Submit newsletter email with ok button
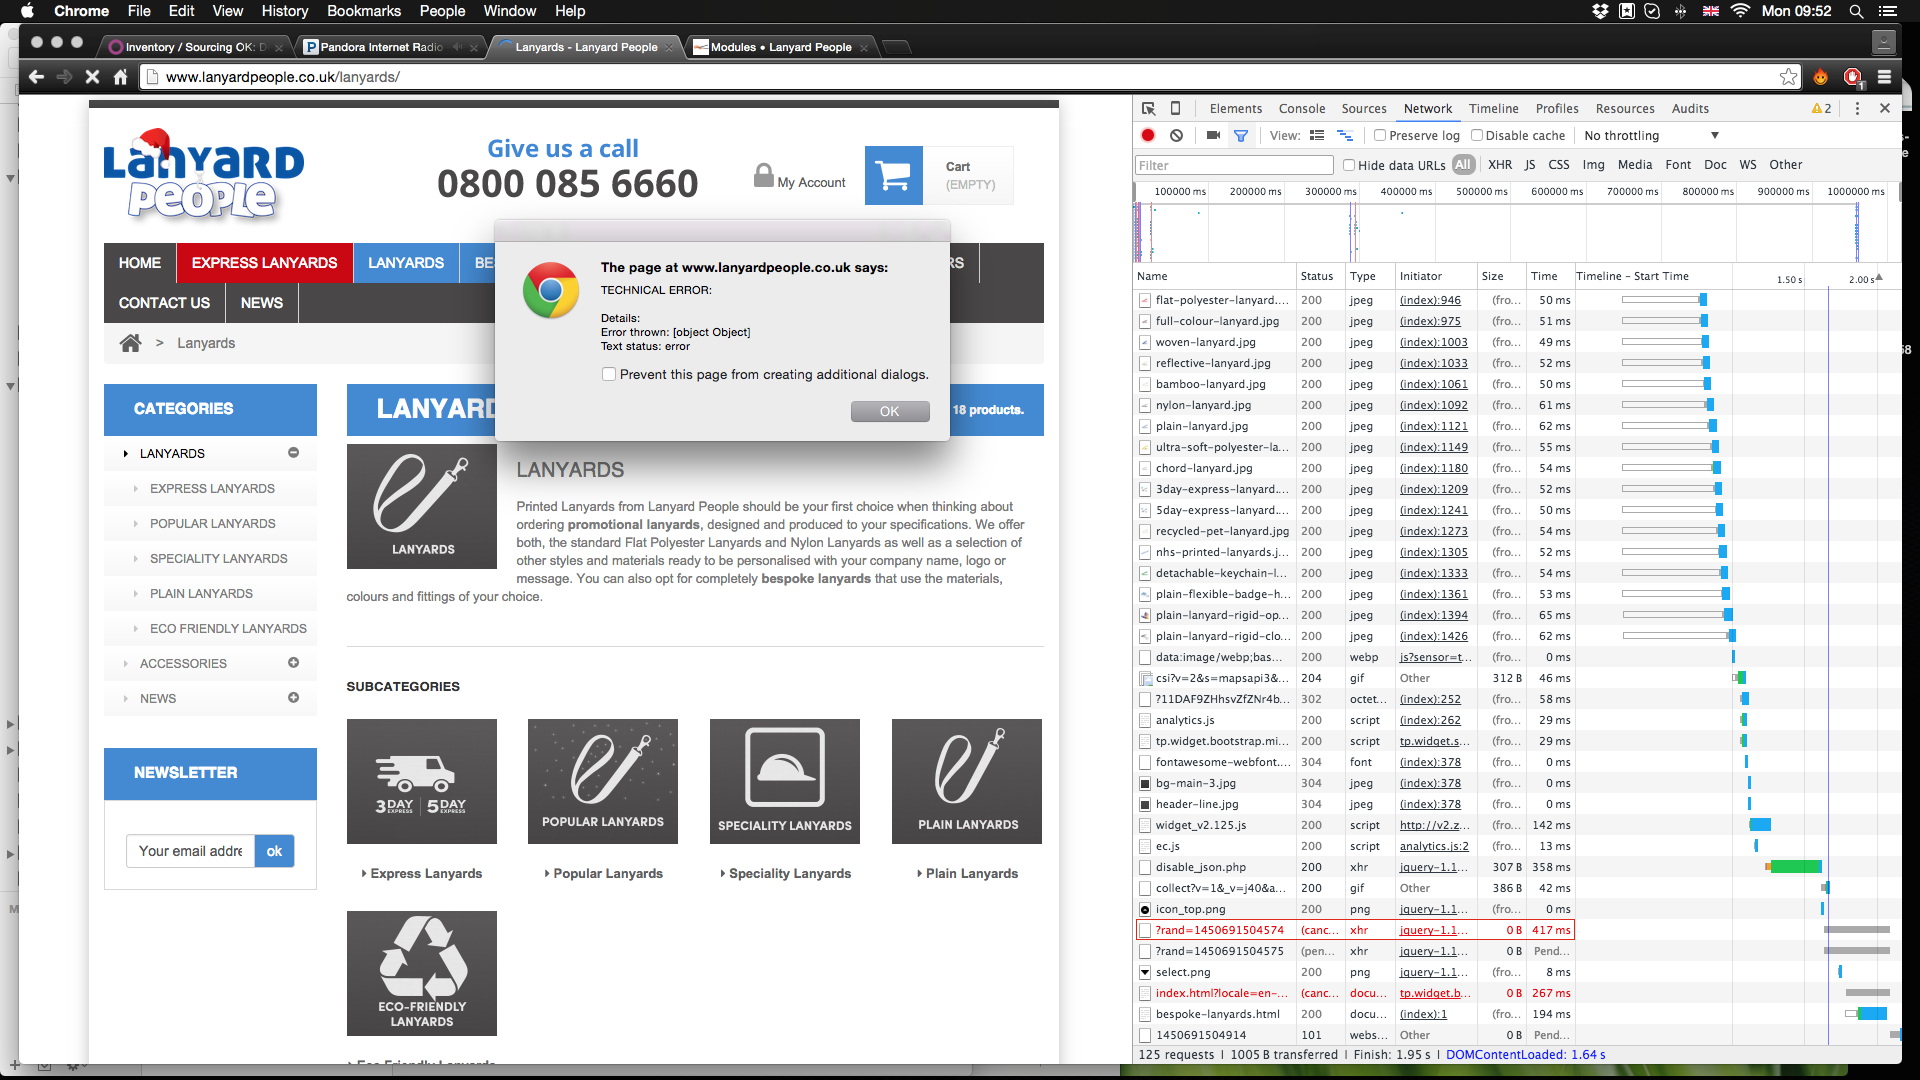 tap(274, 851)
